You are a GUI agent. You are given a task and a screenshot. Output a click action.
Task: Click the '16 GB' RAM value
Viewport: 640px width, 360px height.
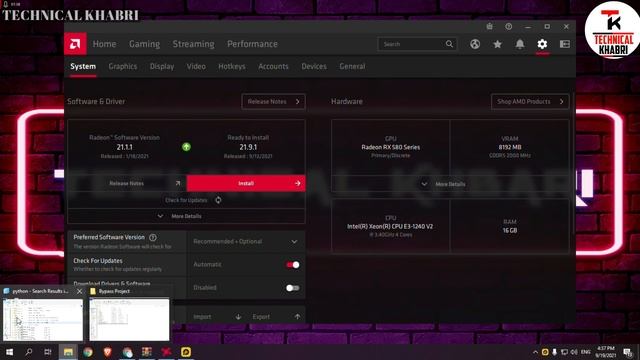510,230
